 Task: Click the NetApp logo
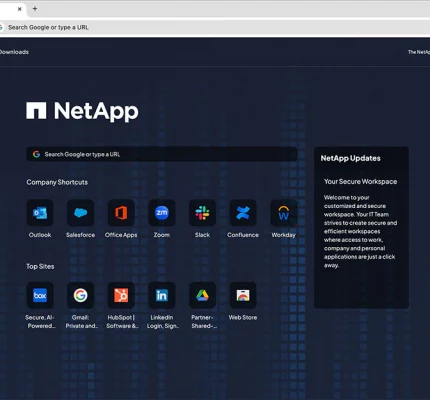pos(82,111)
